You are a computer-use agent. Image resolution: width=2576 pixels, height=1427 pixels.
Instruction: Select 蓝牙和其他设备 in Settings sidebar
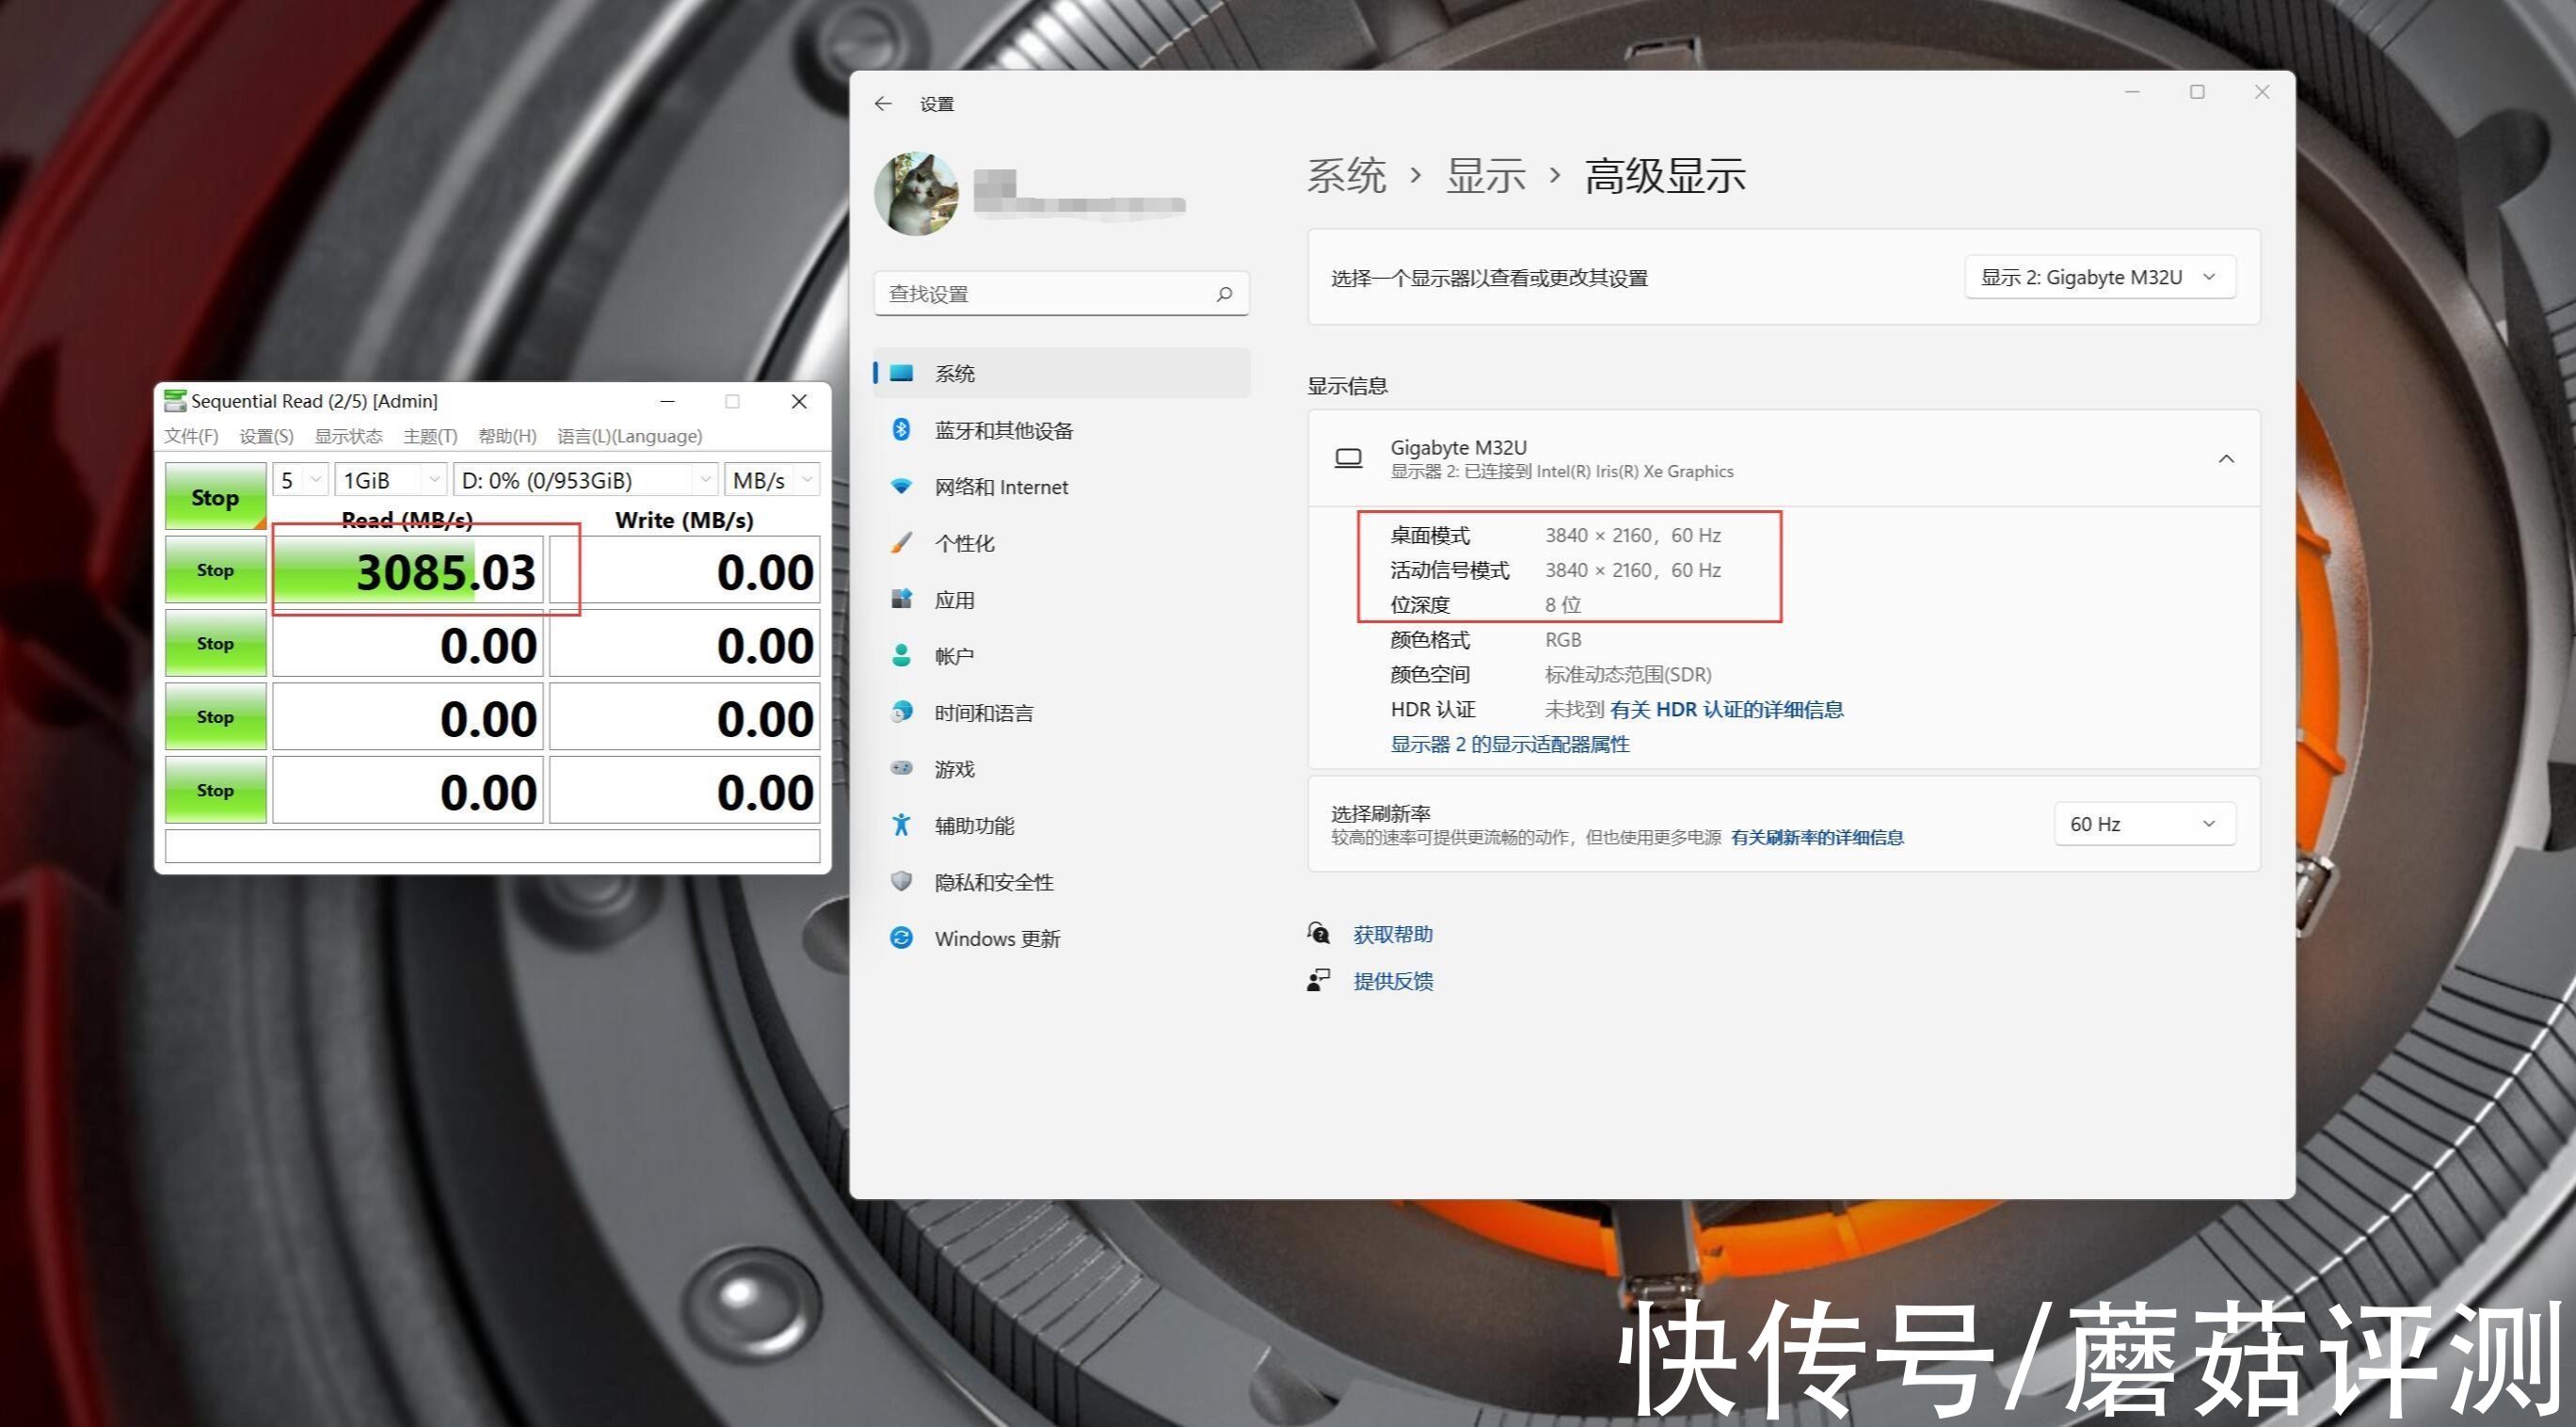1061,430
